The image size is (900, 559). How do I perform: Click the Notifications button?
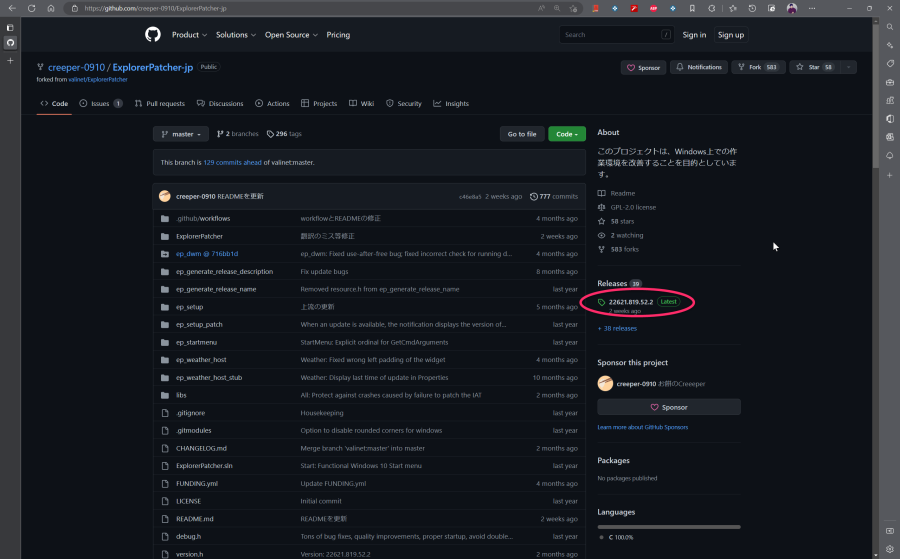699,67
